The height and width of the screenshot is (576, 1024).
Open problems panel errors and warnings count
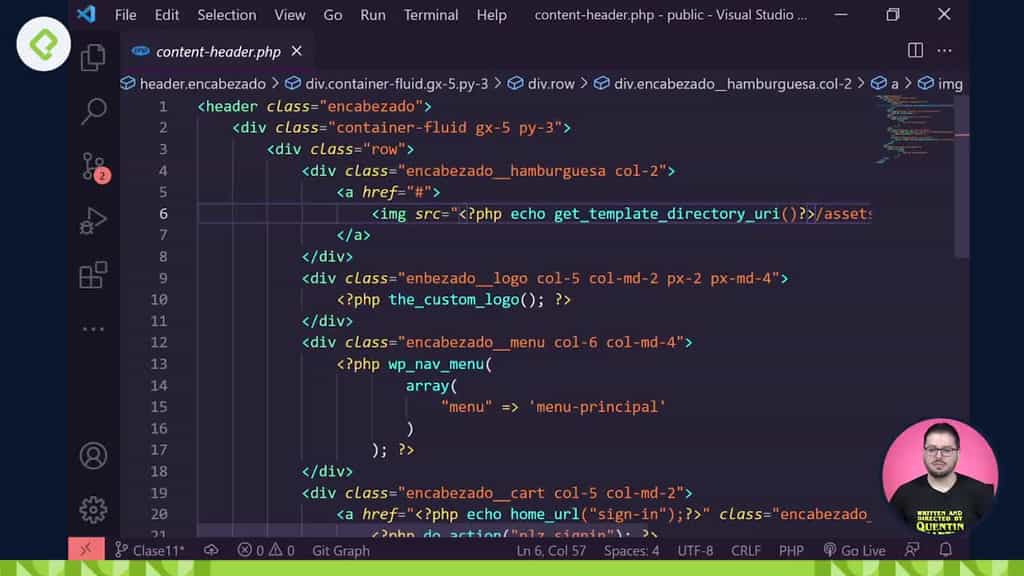coord(266,550)
